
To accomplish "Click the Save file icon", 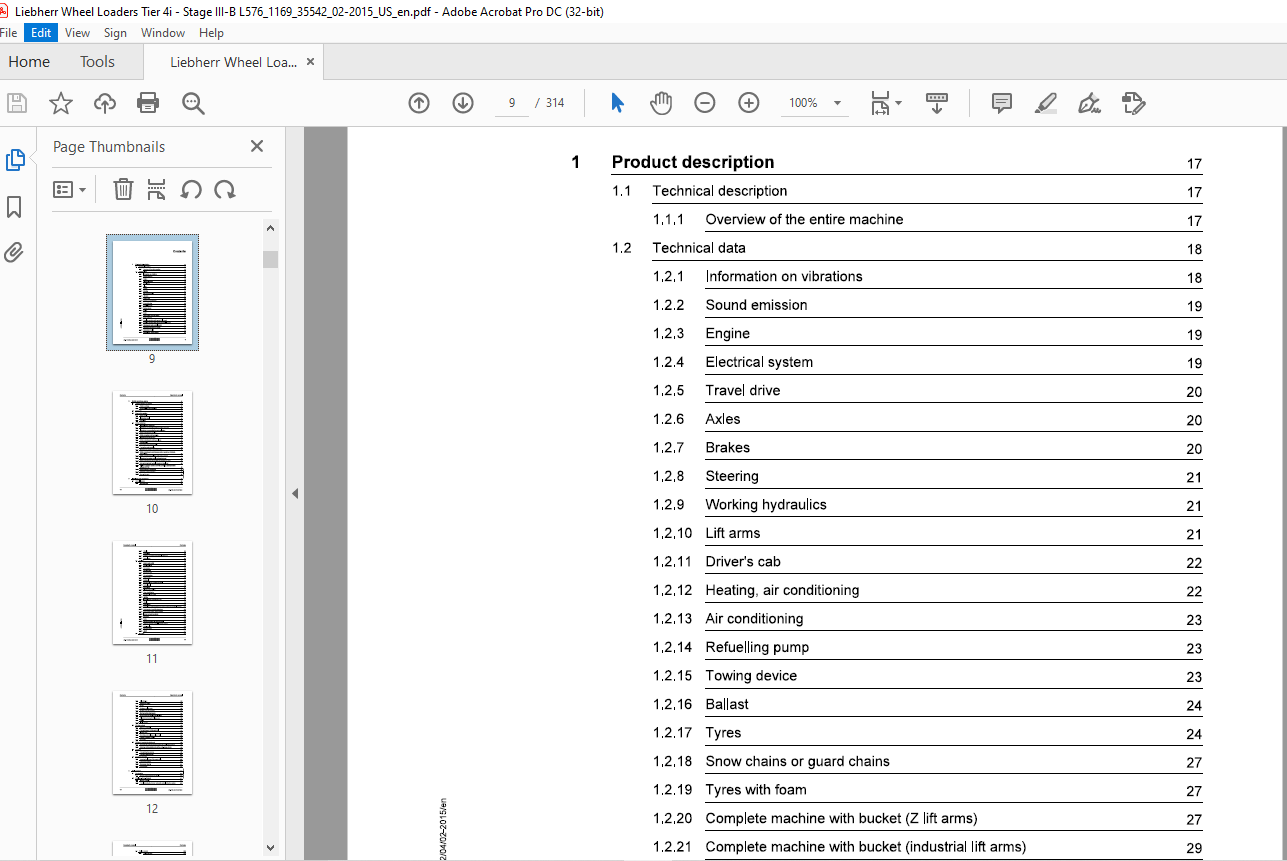I will (x=17, y=103).
